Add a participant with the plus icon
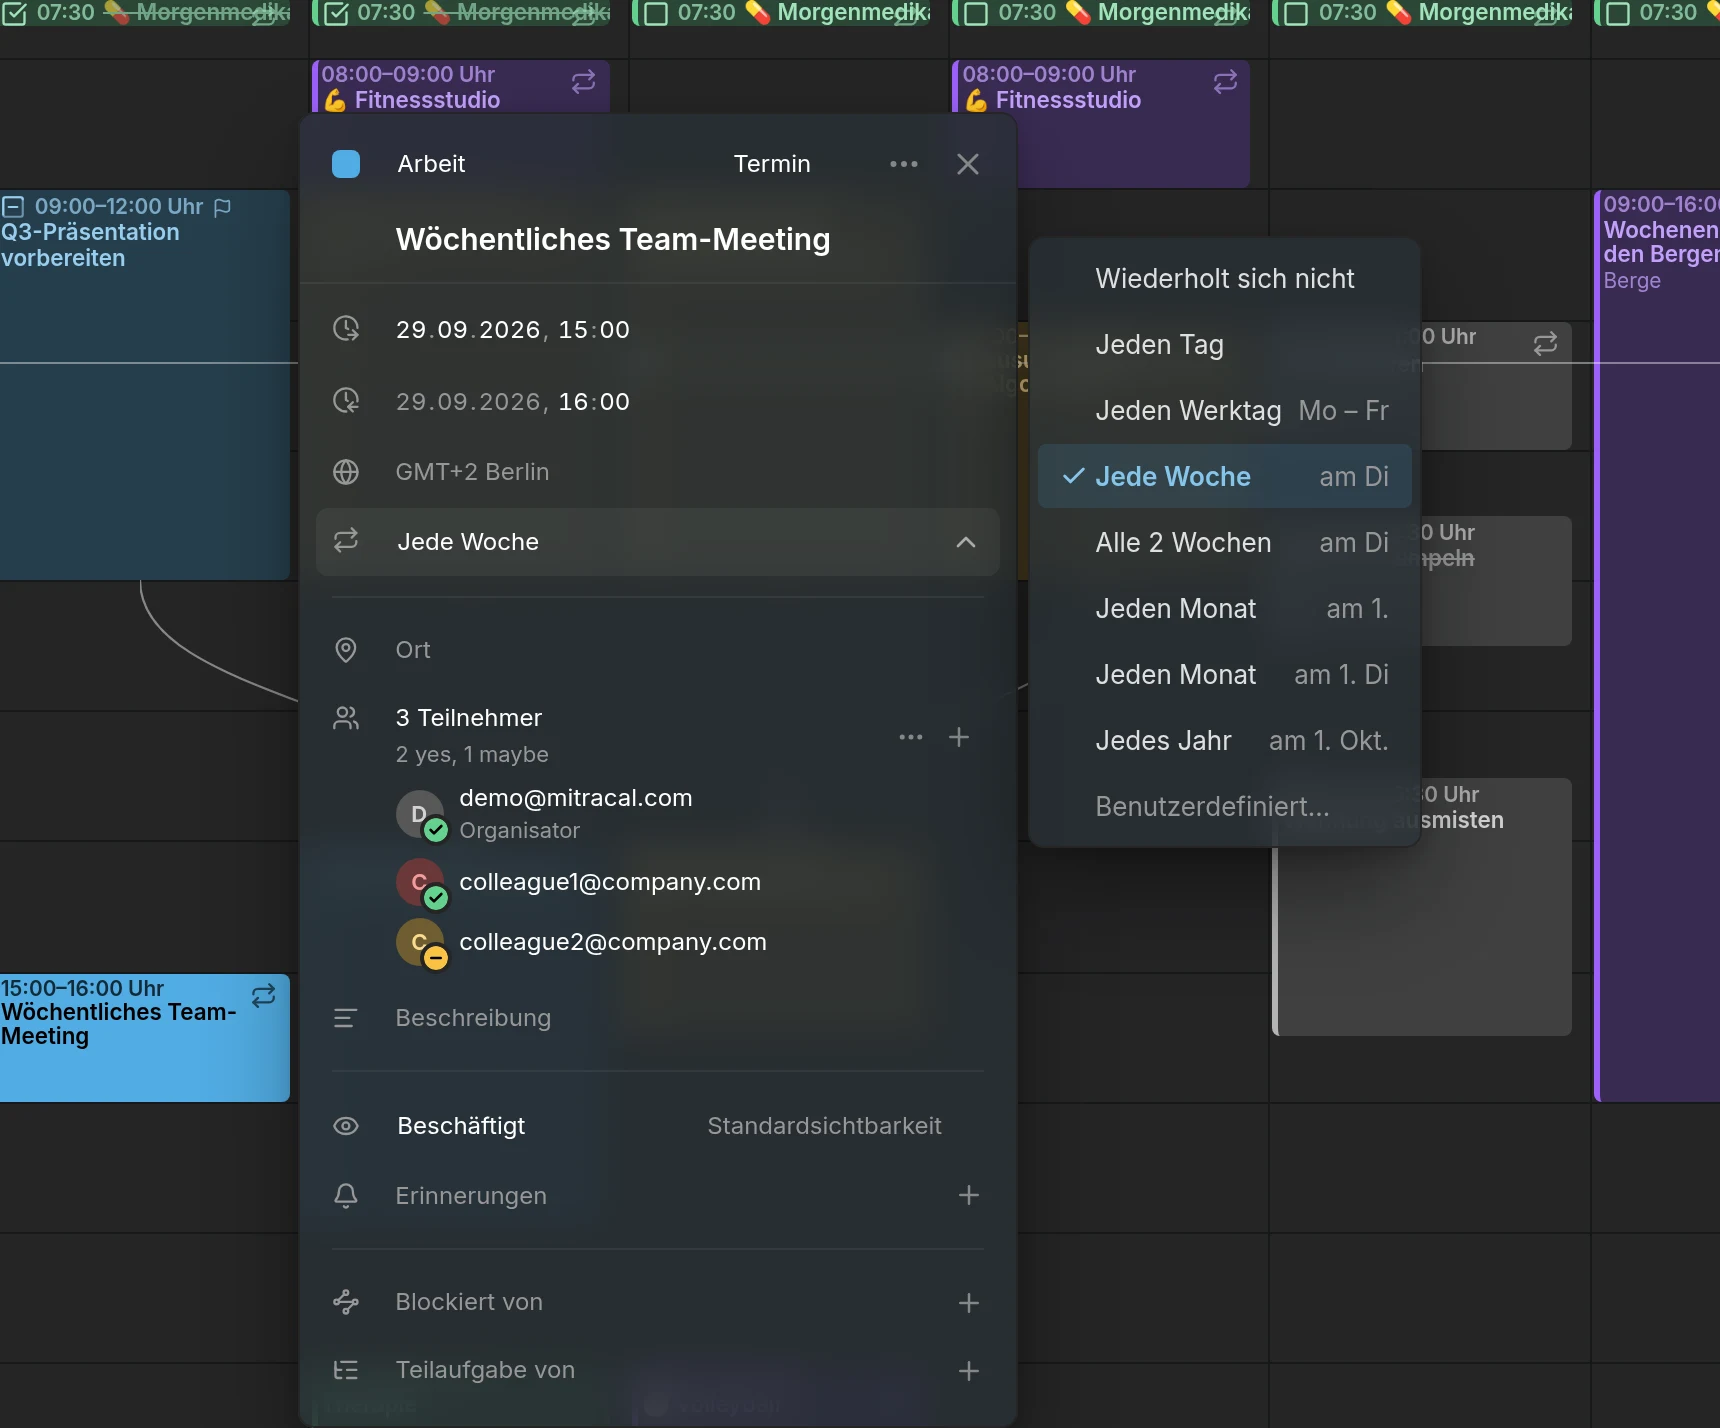This screenshot has width=1720, height=1428. point(959,737)
